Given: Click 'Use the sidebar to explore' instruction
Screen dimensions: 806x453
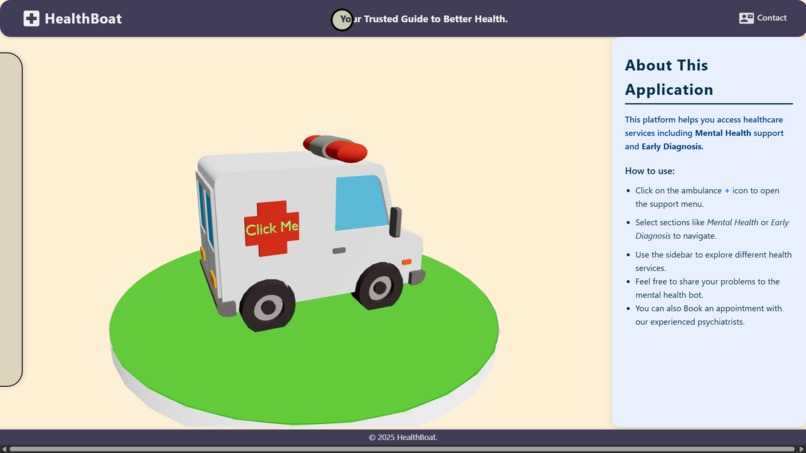Looking at the screenshot, I should click(713, 261).
